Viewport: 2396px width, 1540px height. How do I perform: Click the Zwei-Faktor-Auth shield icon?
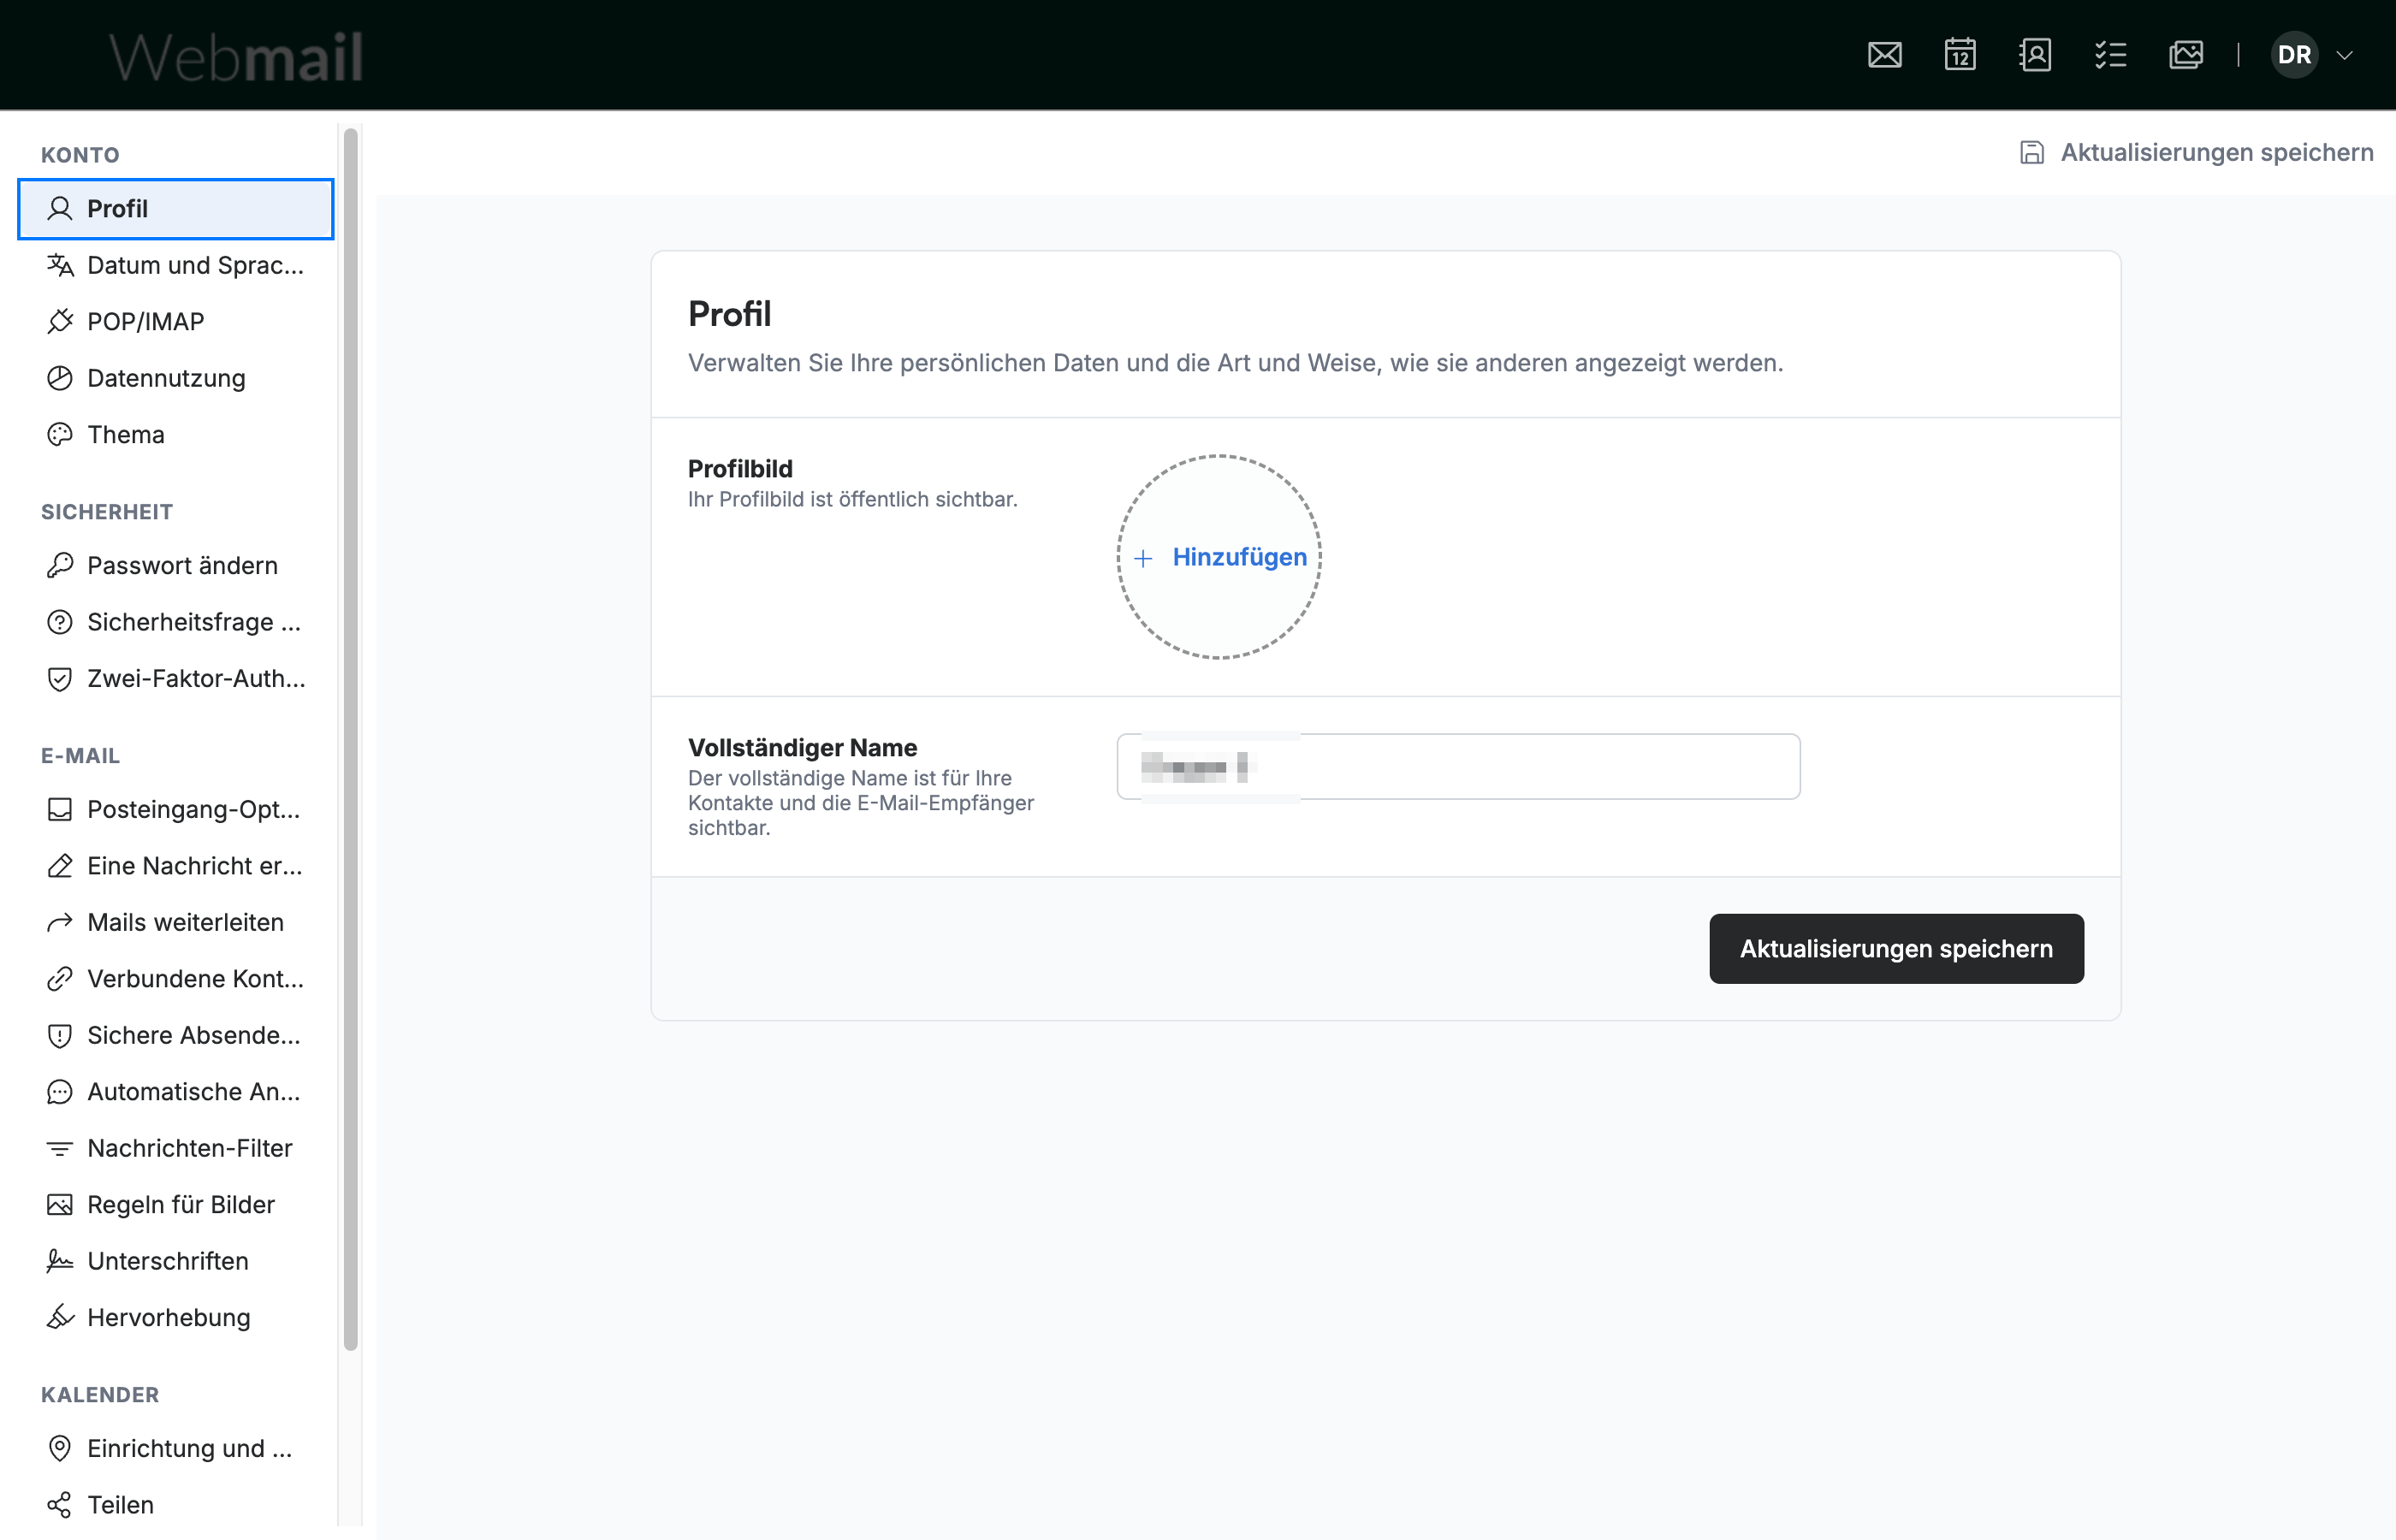pos(60,678)
